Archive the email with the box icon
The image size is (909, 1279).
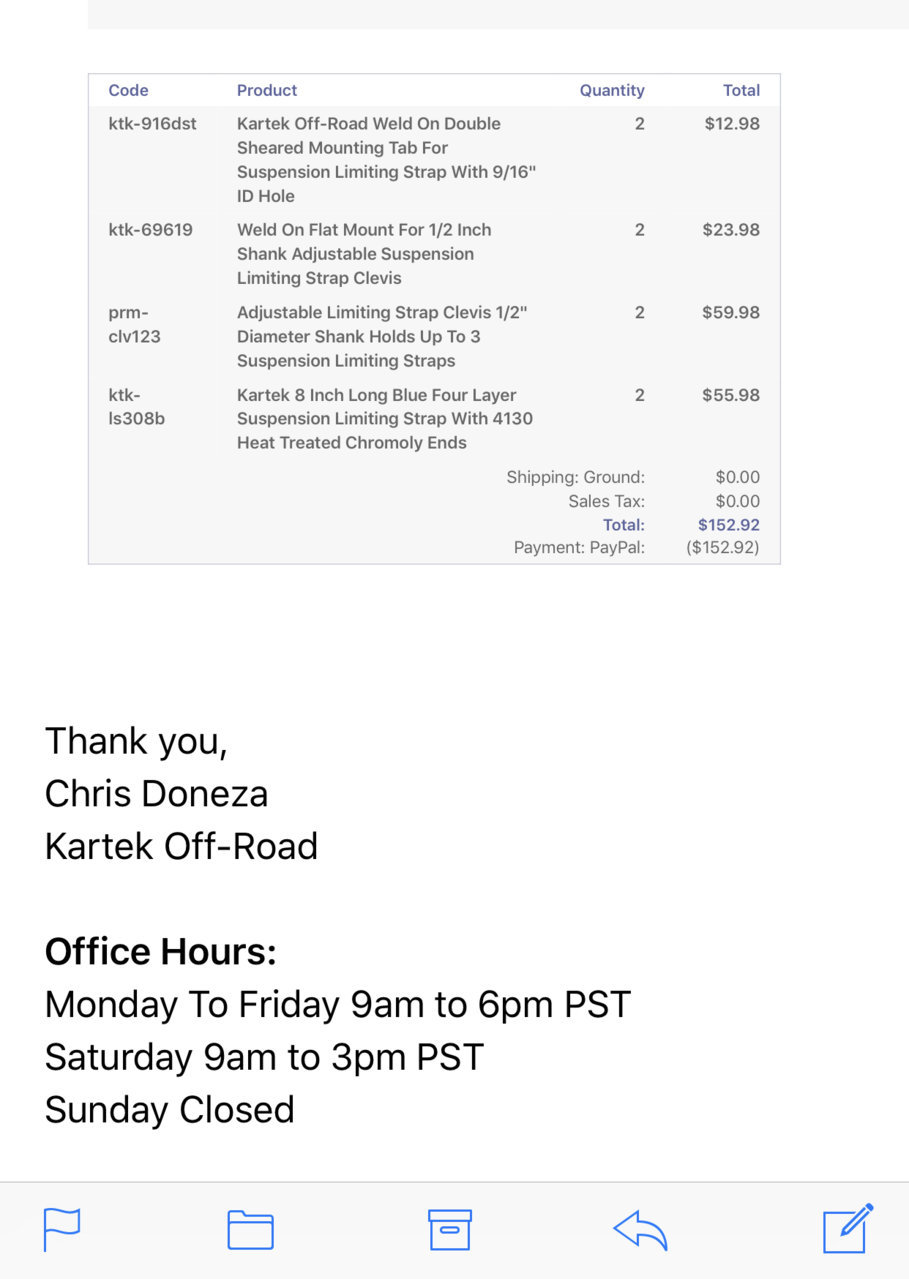[x=450, y=1229]
